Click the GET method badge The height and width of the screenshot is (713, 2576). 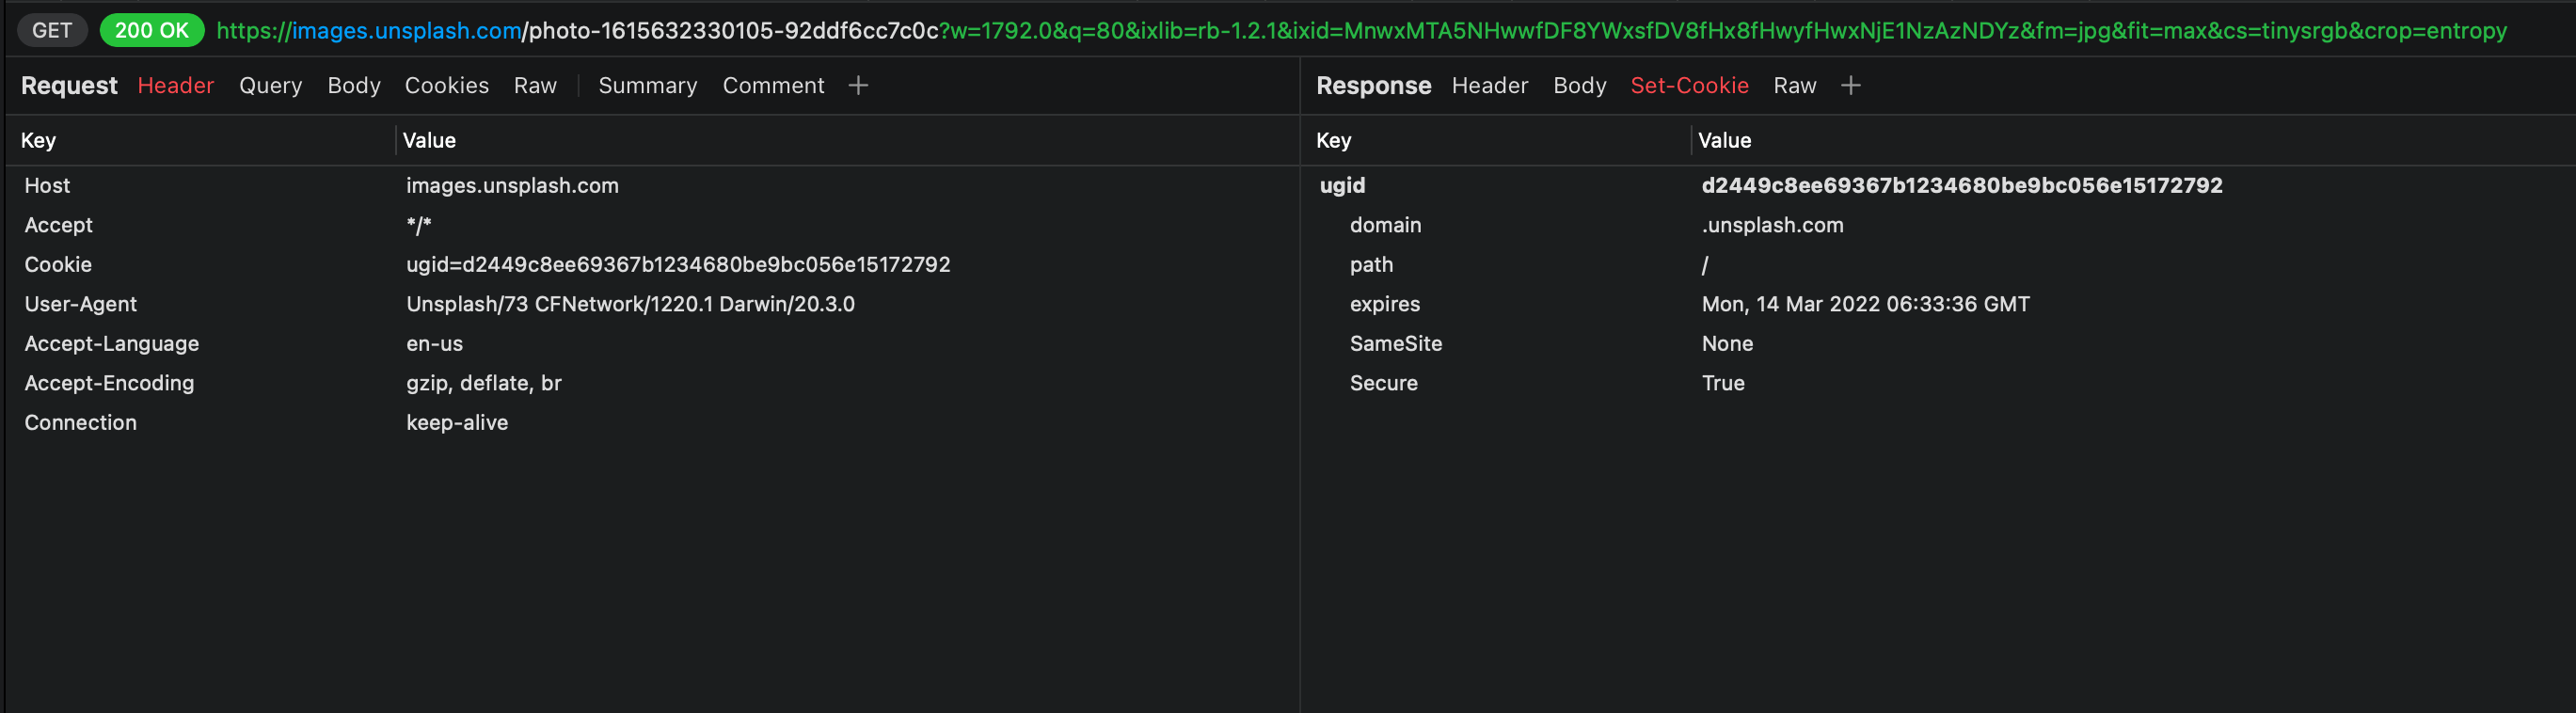pyautogui.click(x=52, y=29)
